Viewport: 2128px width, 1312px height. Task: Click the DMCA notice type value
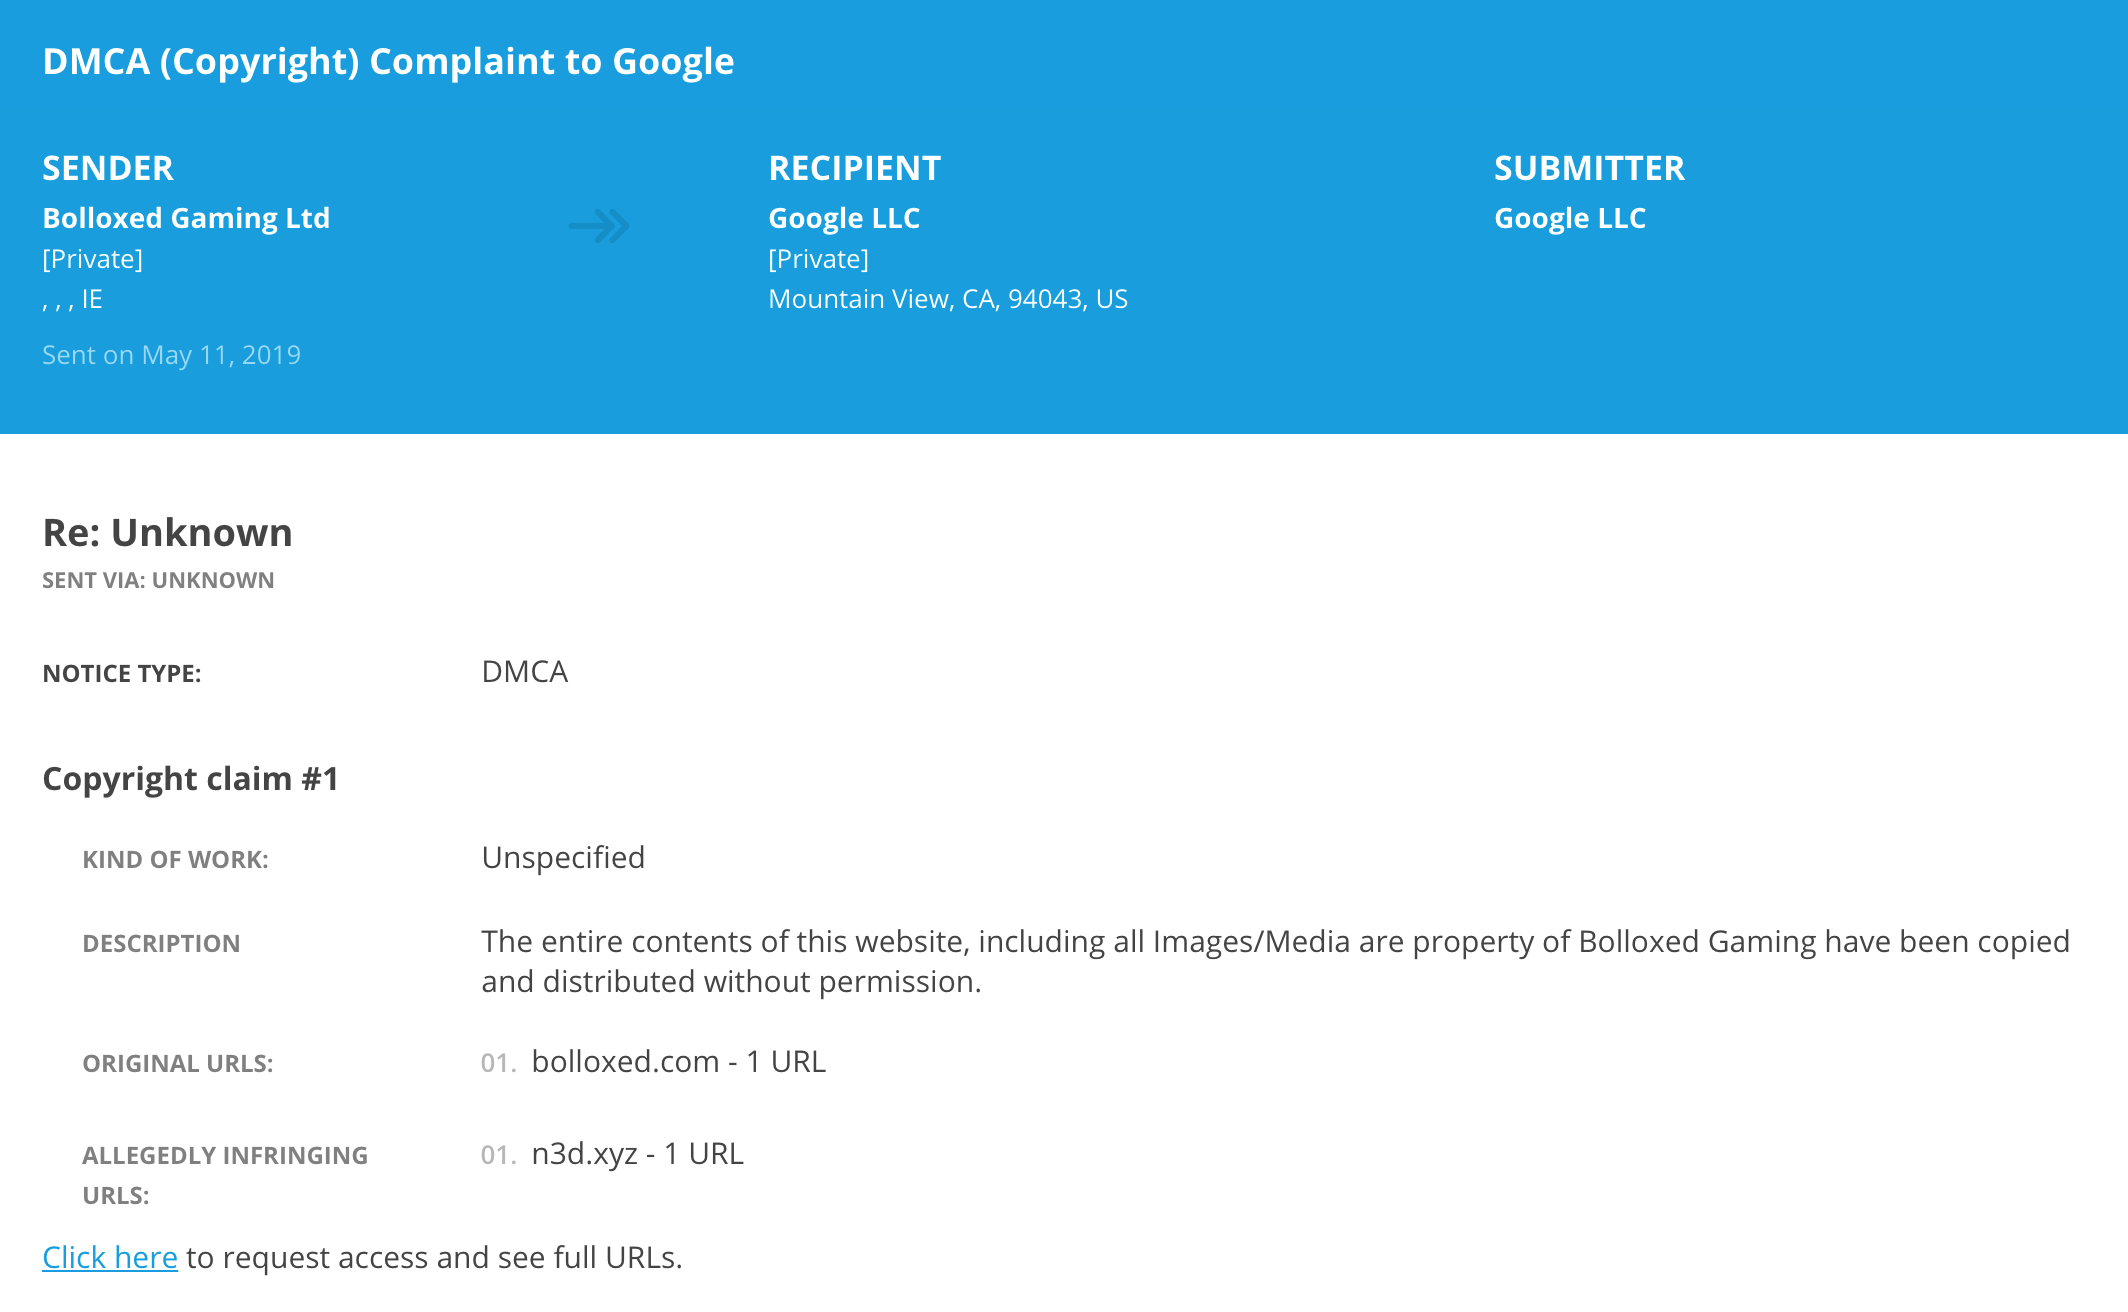pyautogui.click(x=524, y=671)
